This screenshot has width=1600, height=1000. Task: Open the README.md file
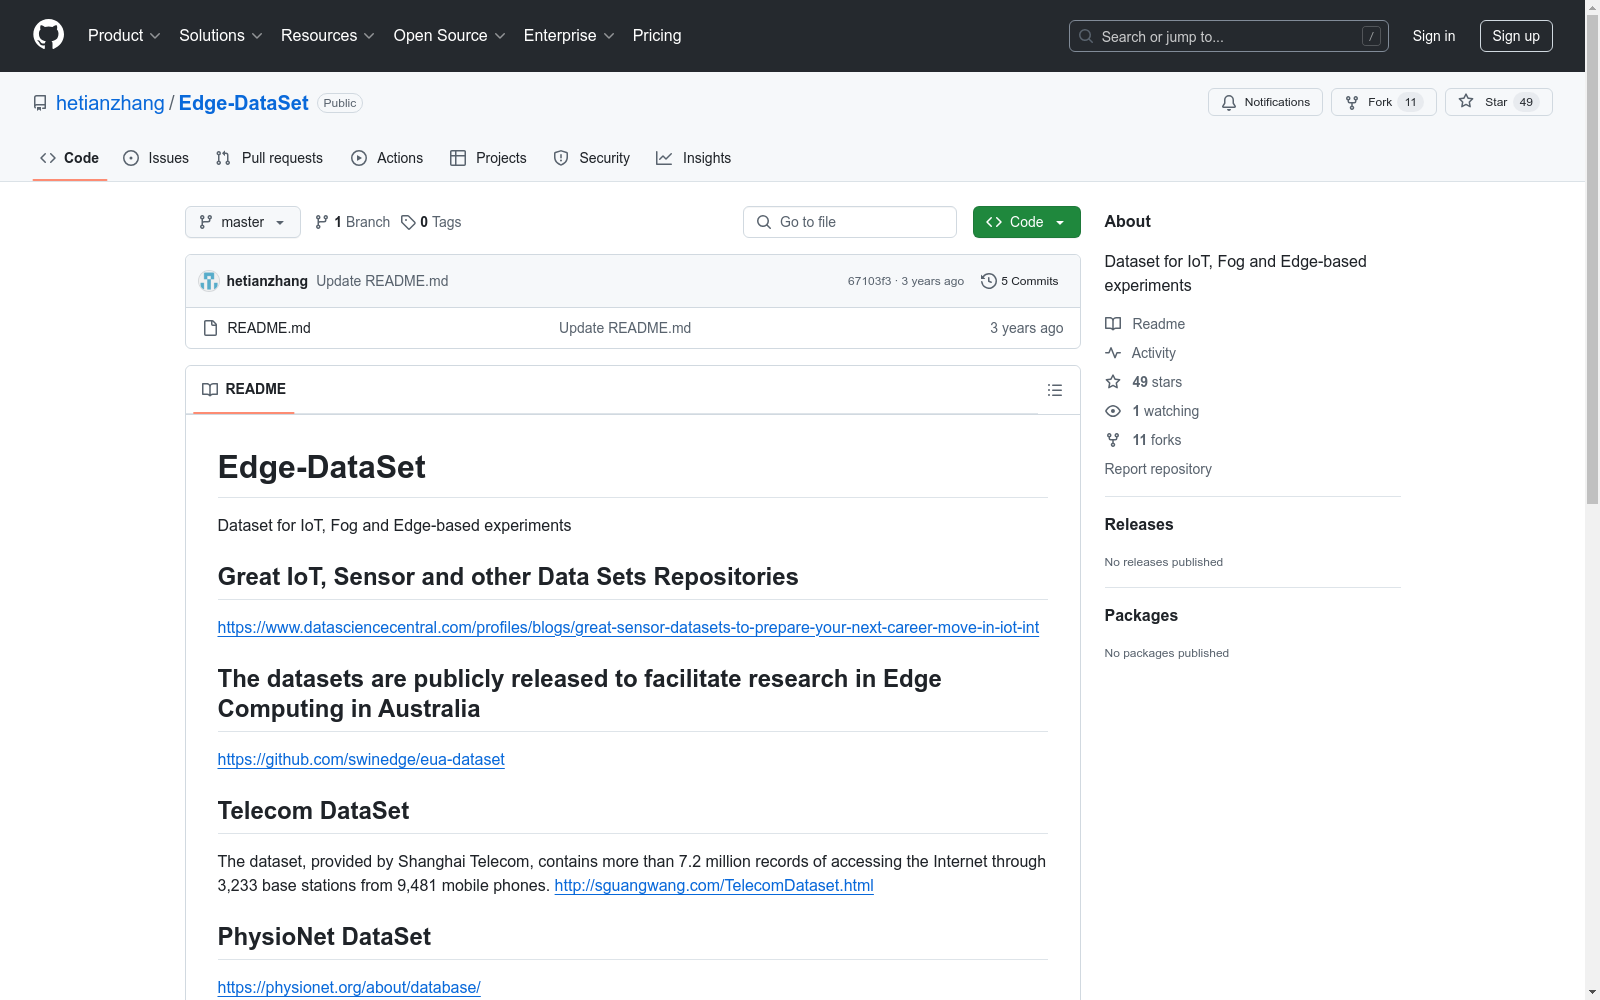coord(269,328)
